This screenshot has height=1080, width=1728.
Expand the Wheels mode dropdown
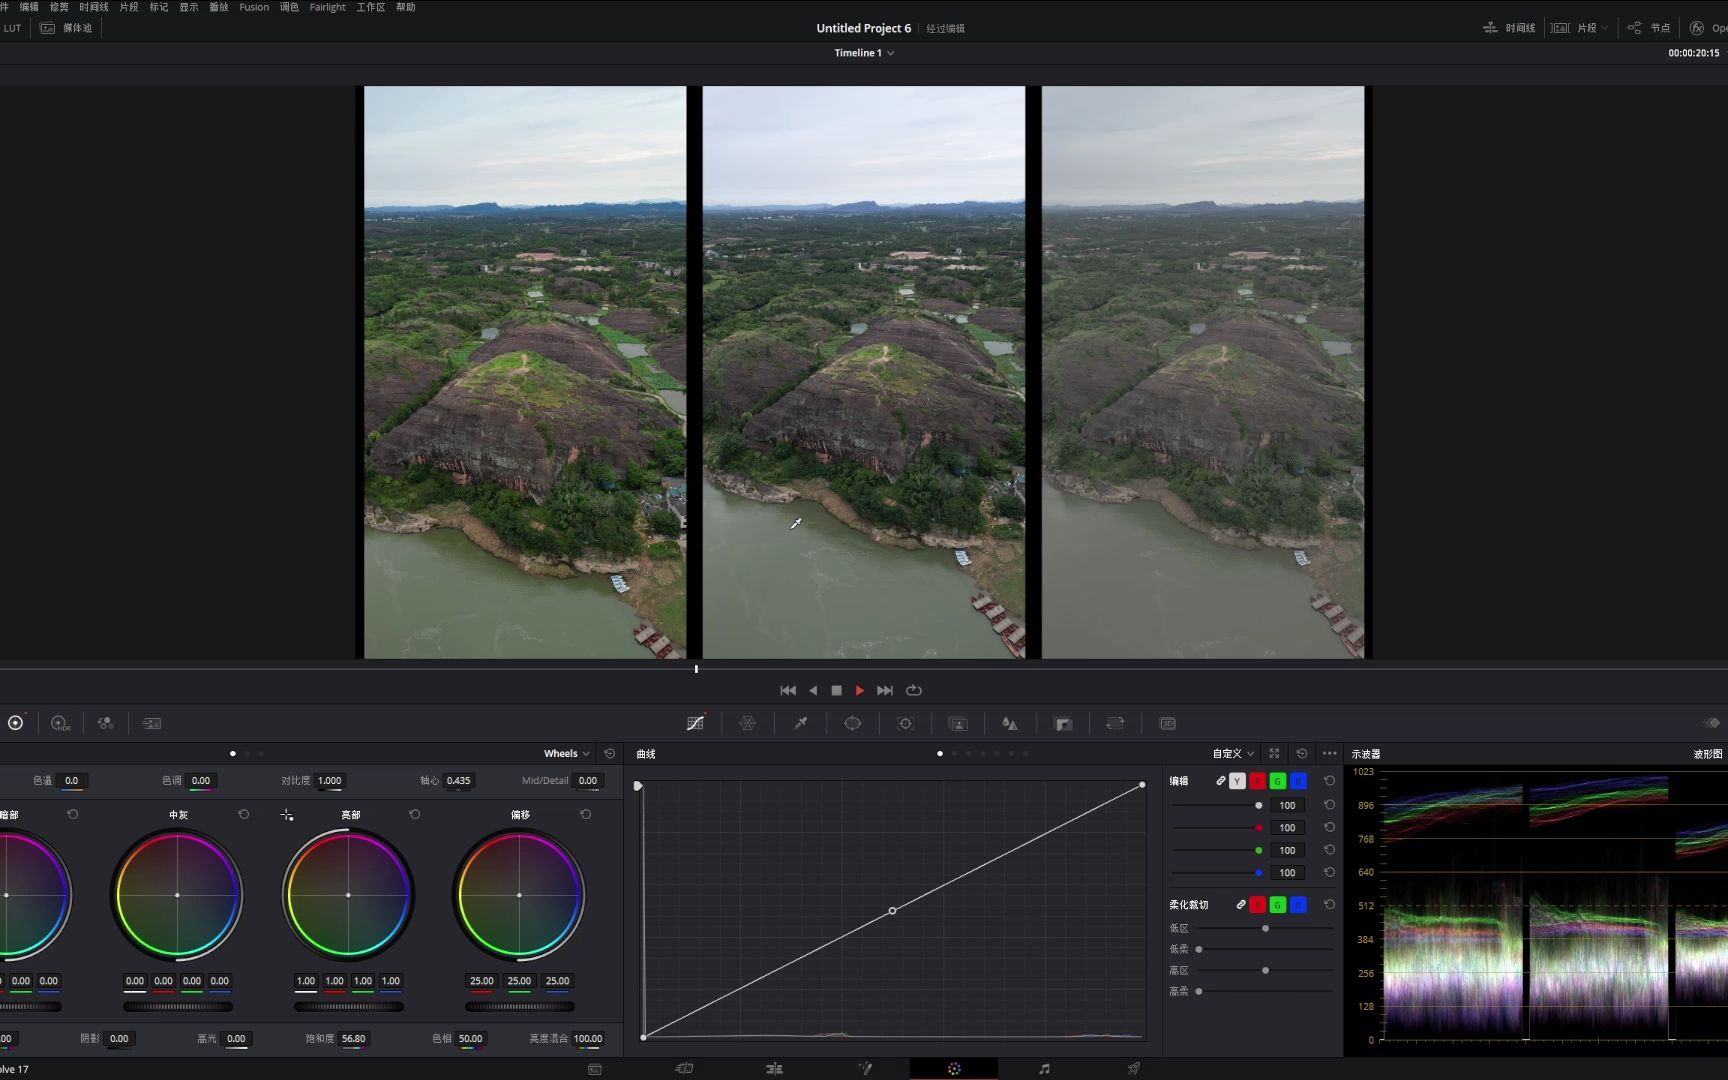click(x=566, y=754)
